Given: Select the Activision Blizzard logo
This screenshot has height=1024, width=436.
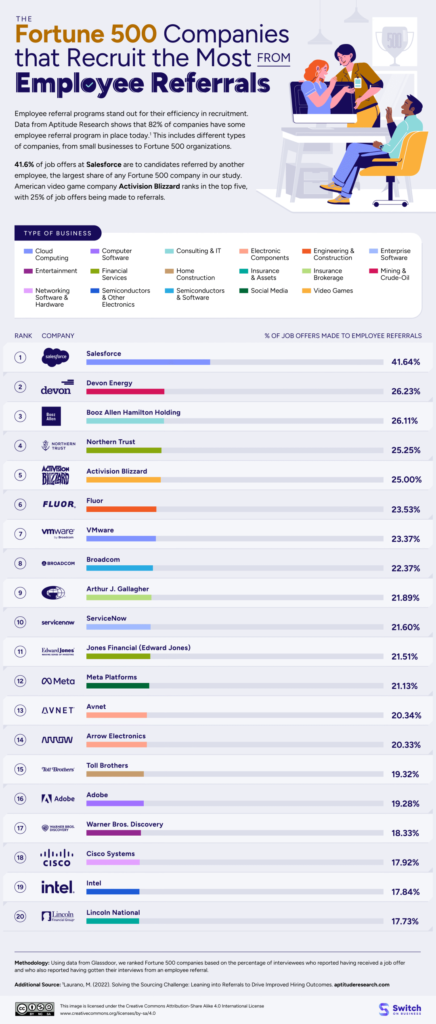Looking at the screenshot, I should (x=55, y=475).
